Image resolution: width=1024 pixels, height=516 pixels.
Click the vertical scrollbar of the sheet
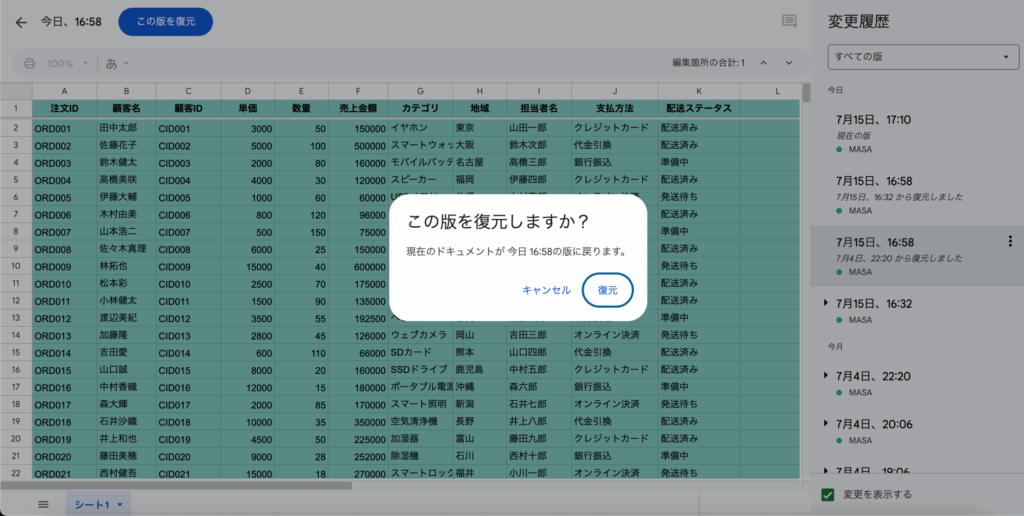[806, 93]
